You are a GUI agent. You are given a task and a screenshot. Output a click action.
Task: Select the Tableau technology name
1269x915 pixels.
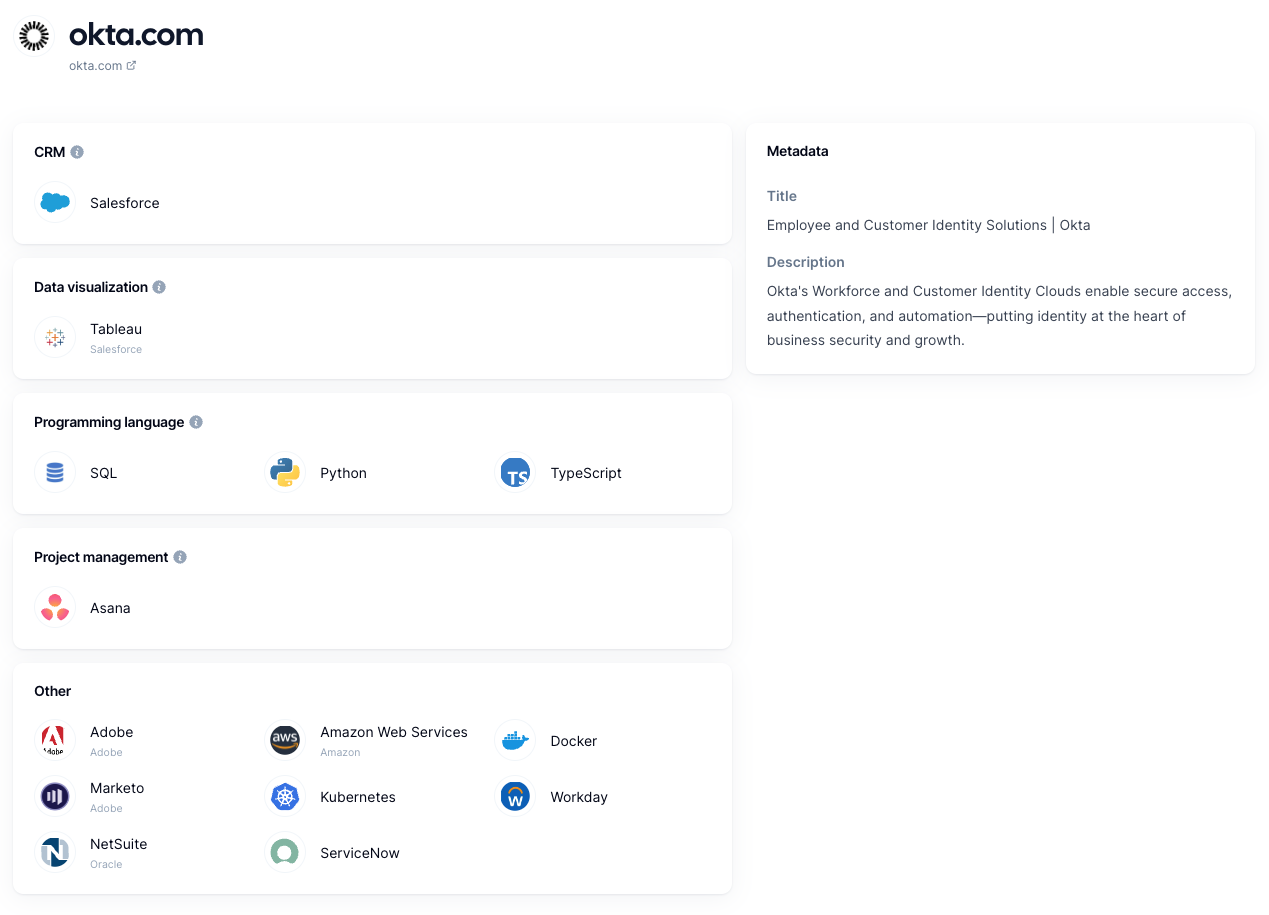point(116,329)
